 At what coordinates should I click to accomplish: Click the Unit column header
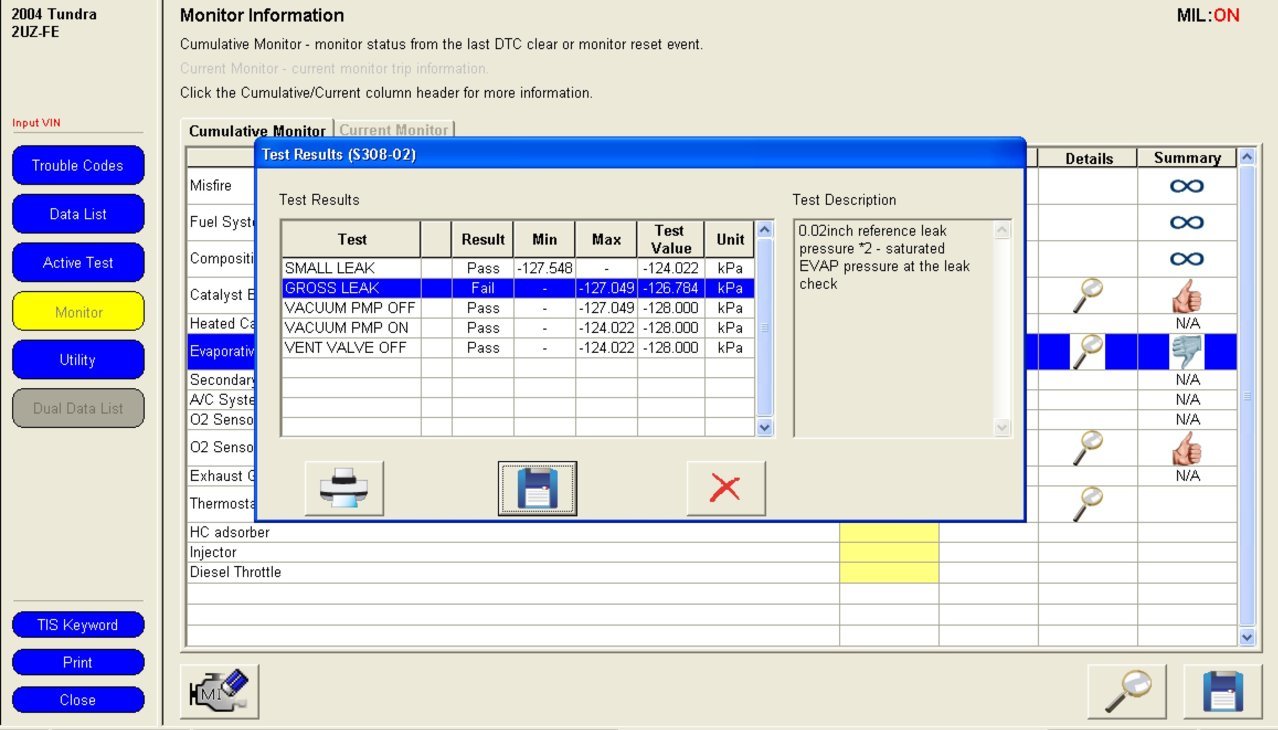click(x=730, y=239)
